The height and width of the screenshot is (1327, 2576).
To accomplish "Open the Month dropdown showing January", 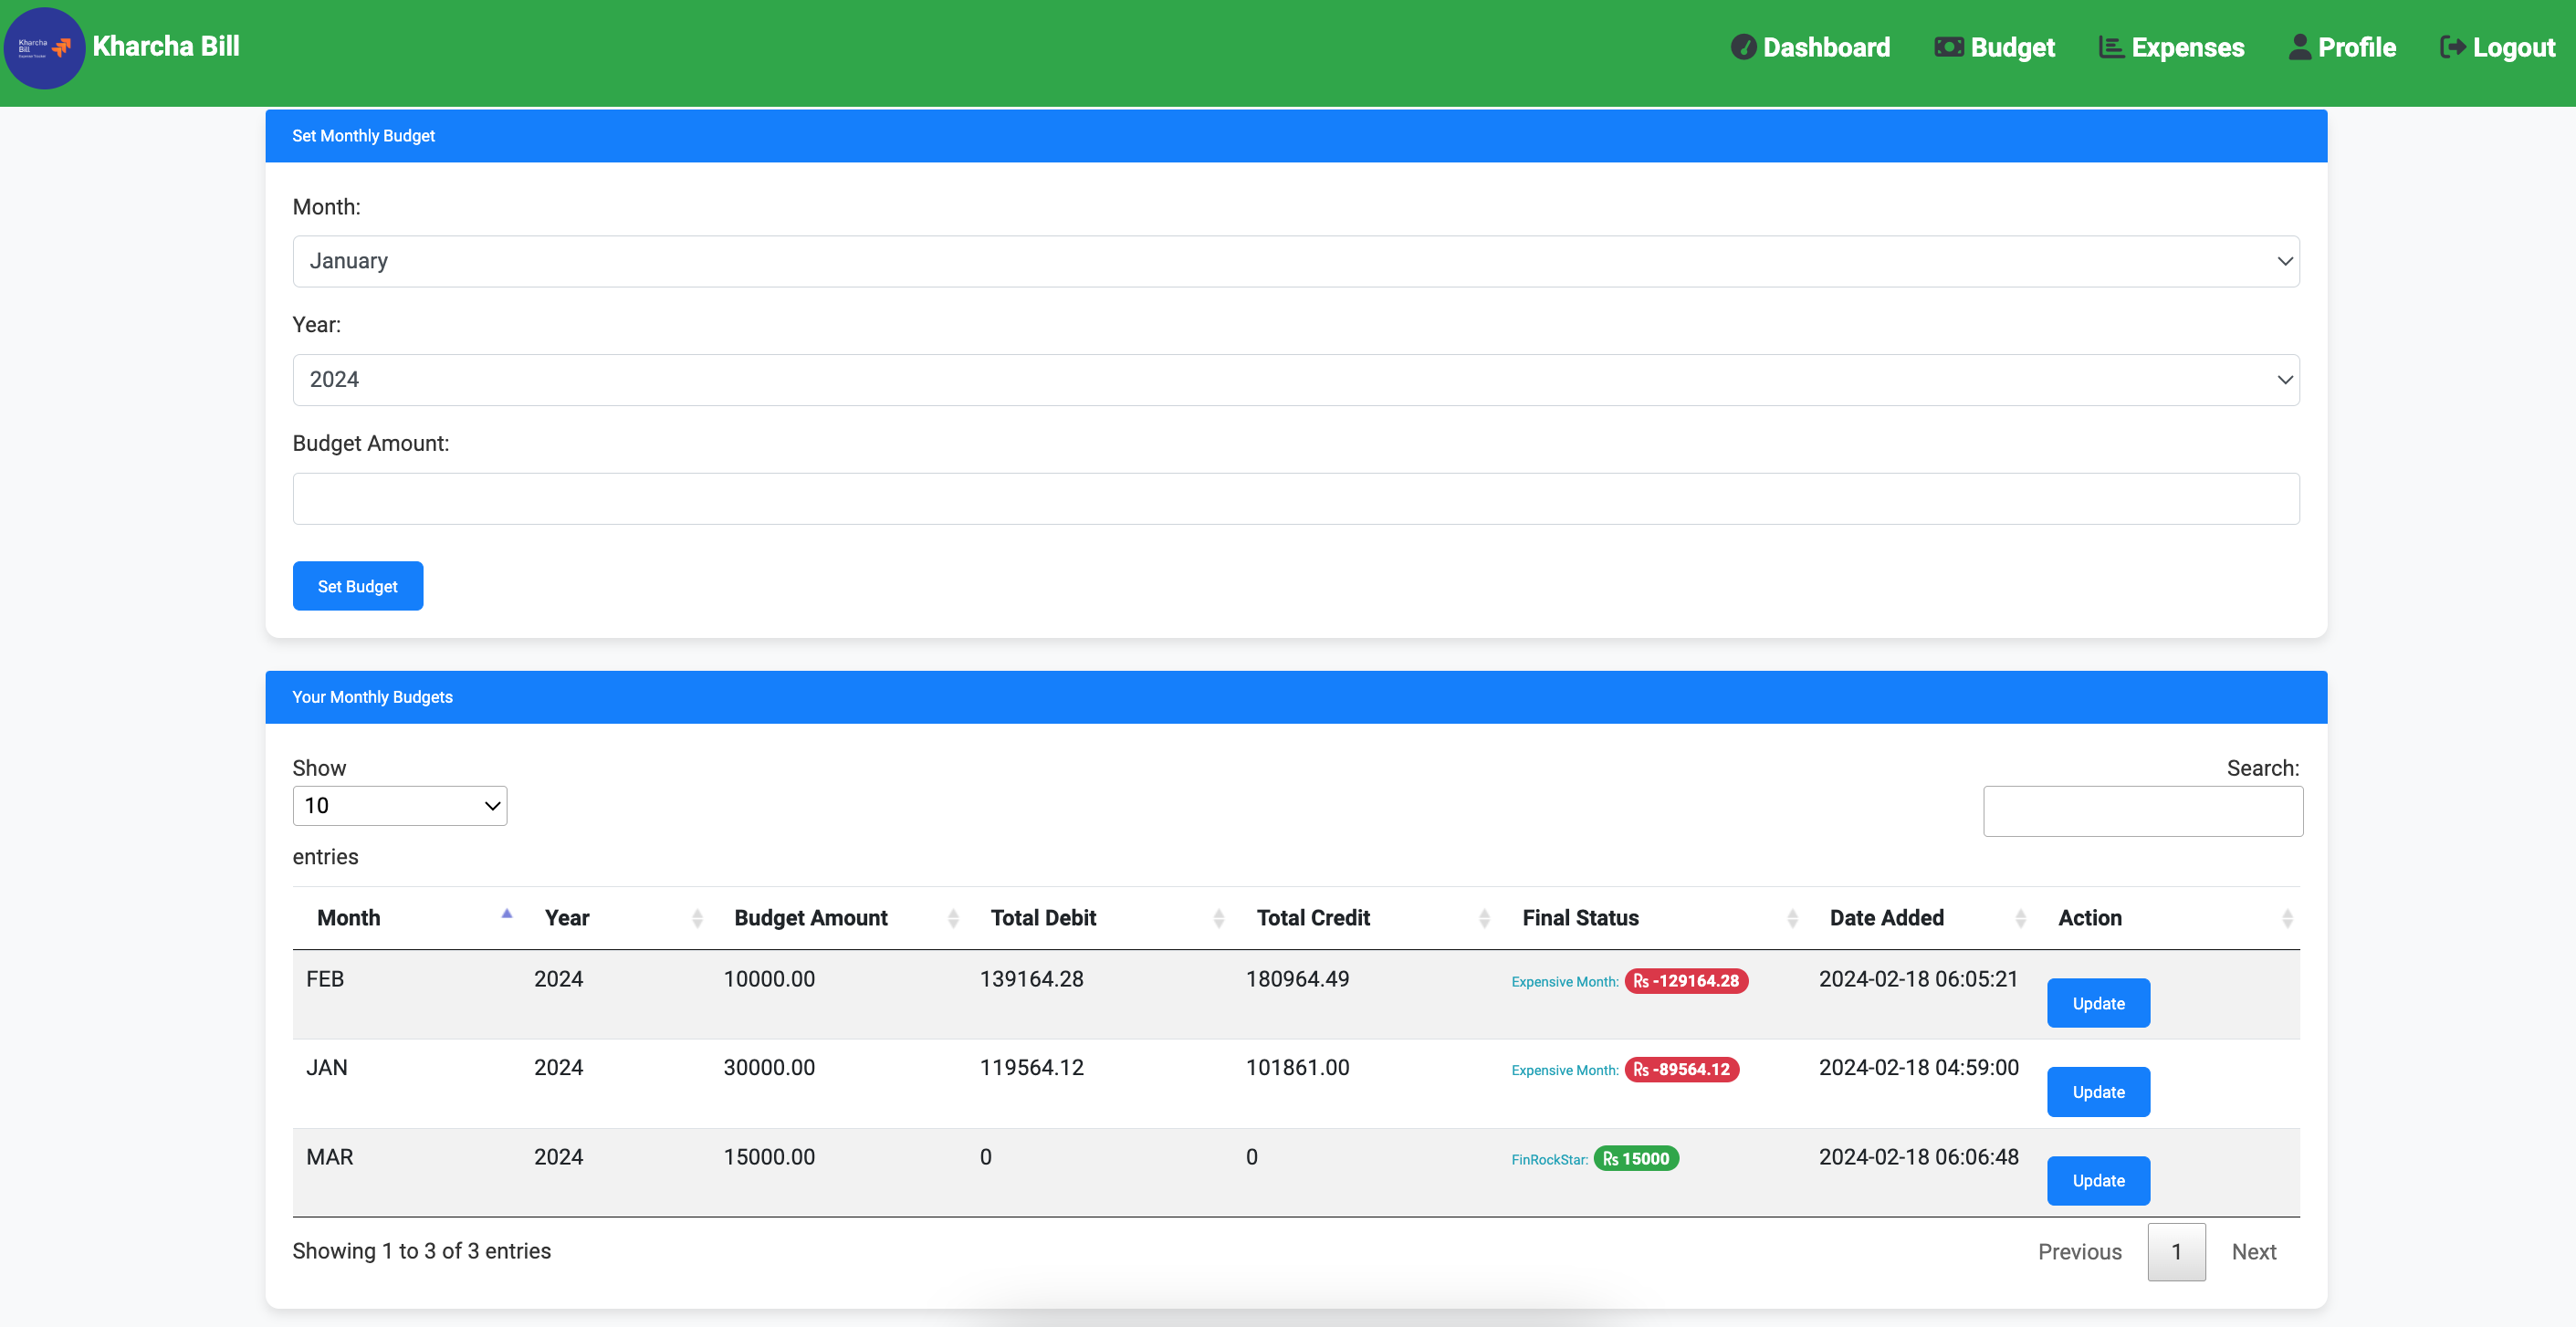I will [1295, 261].
